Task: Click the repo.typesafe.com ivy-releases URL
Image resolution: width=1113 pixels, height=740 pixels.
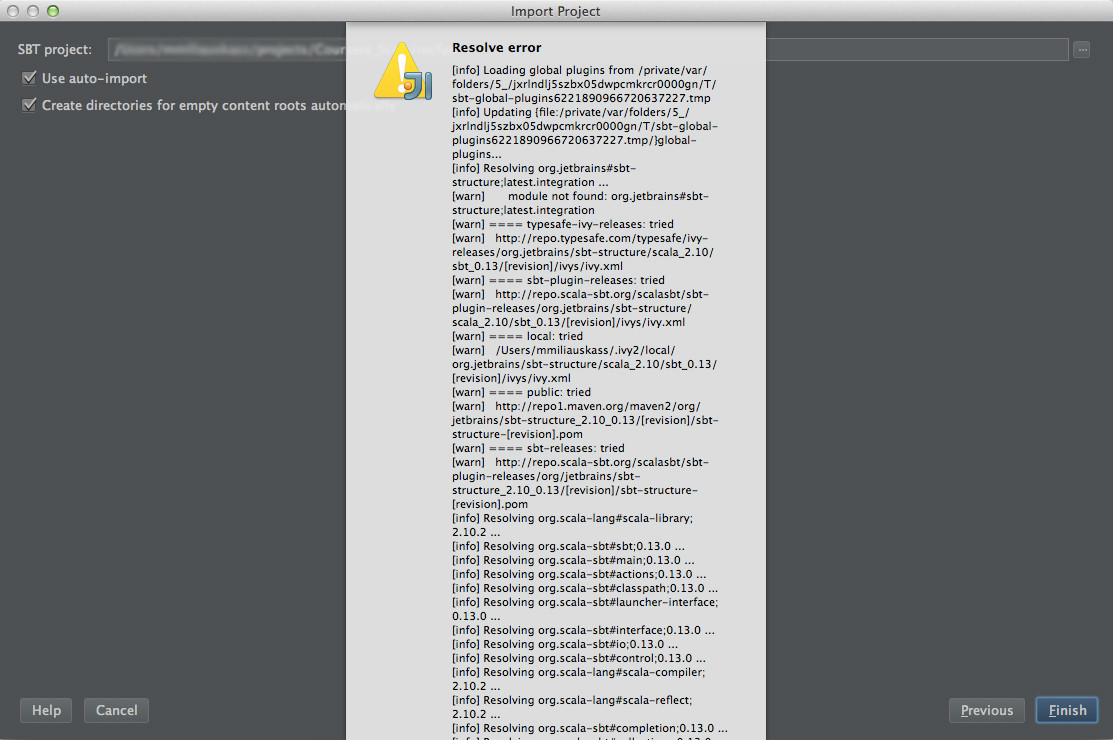Action: [x=600, y=238]
